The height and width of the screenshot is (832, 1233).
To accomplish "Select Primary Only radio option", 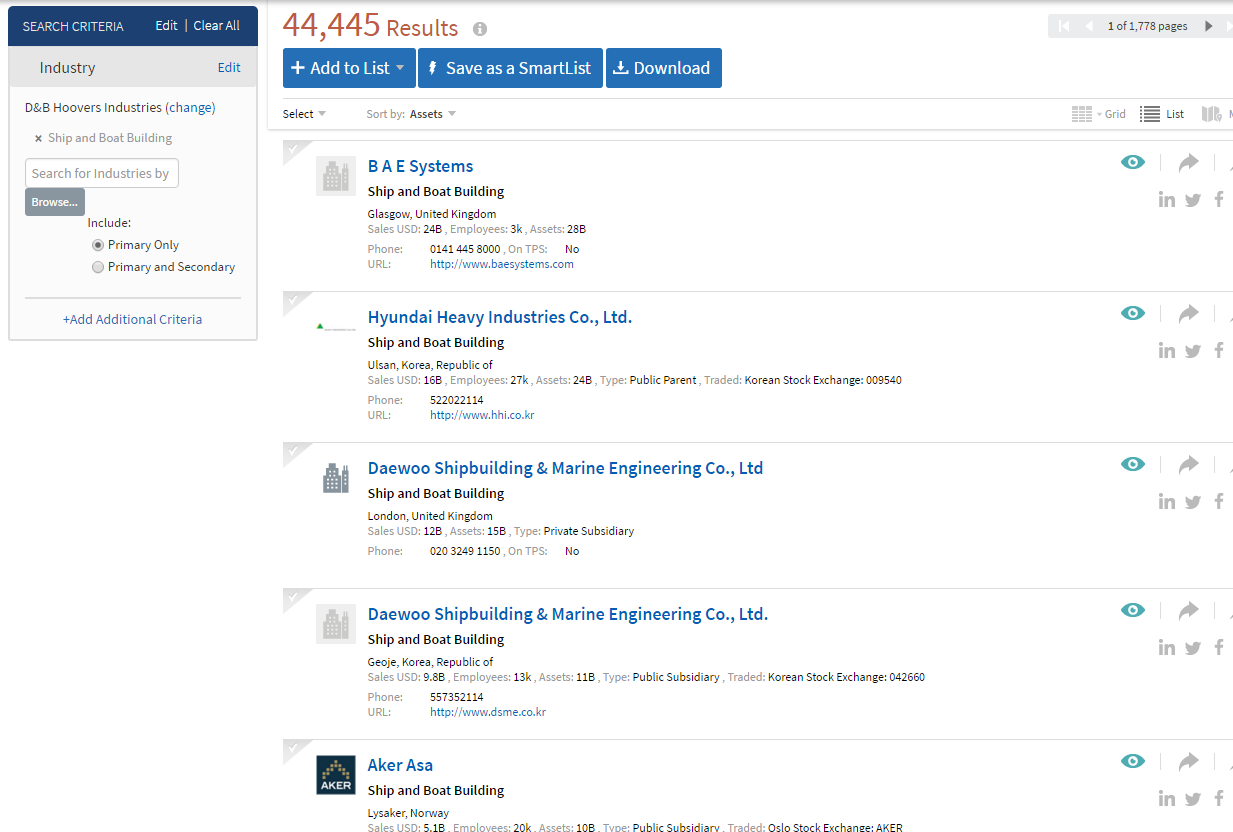I will 97,245.
